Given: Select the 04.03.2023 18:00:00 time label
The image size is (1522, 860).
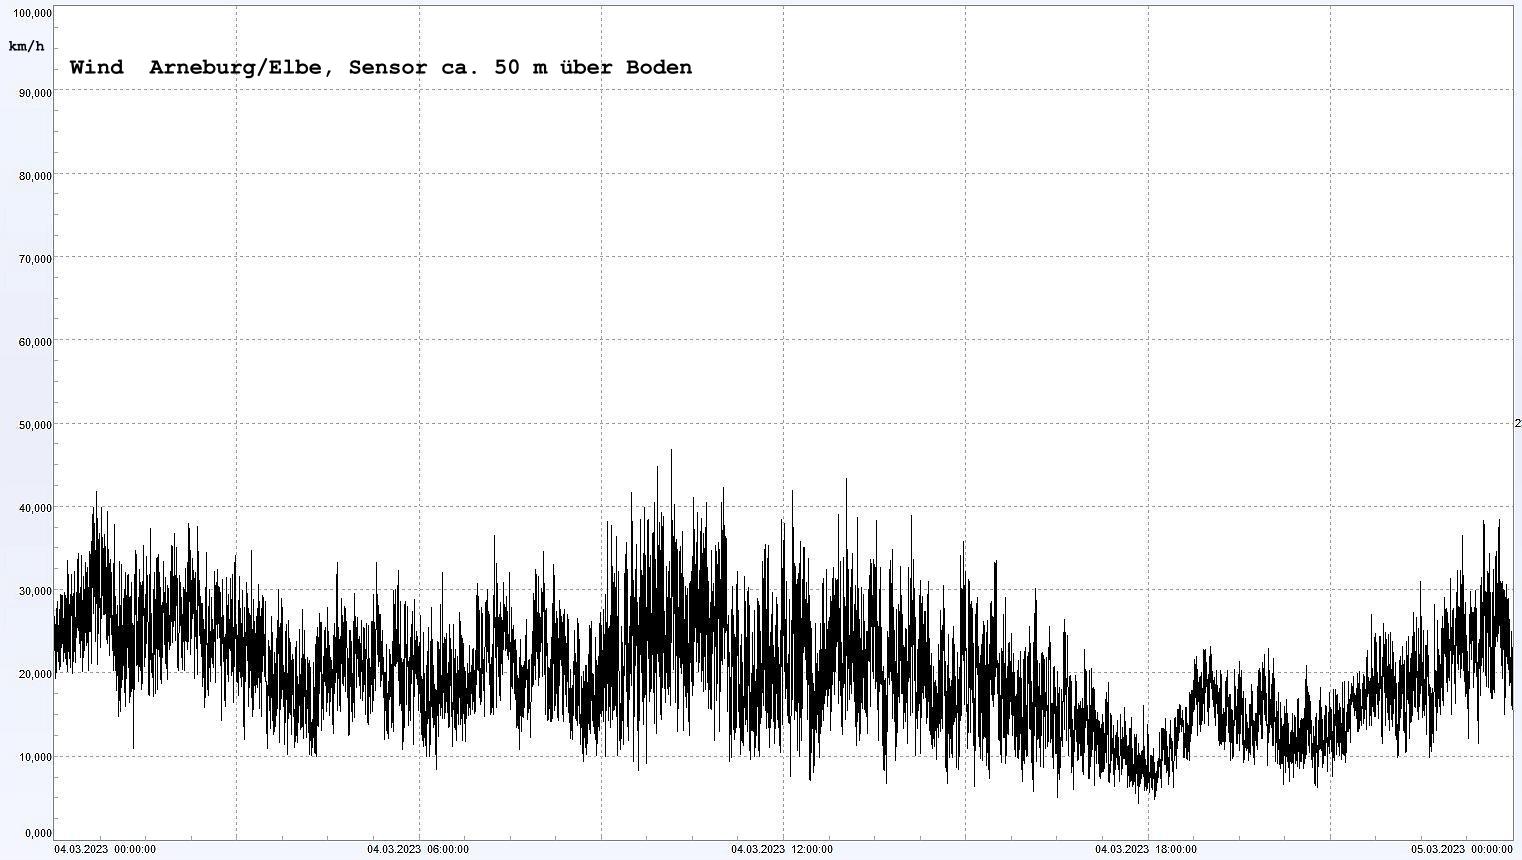Looking at the screenshot, I should point(1146,850).
